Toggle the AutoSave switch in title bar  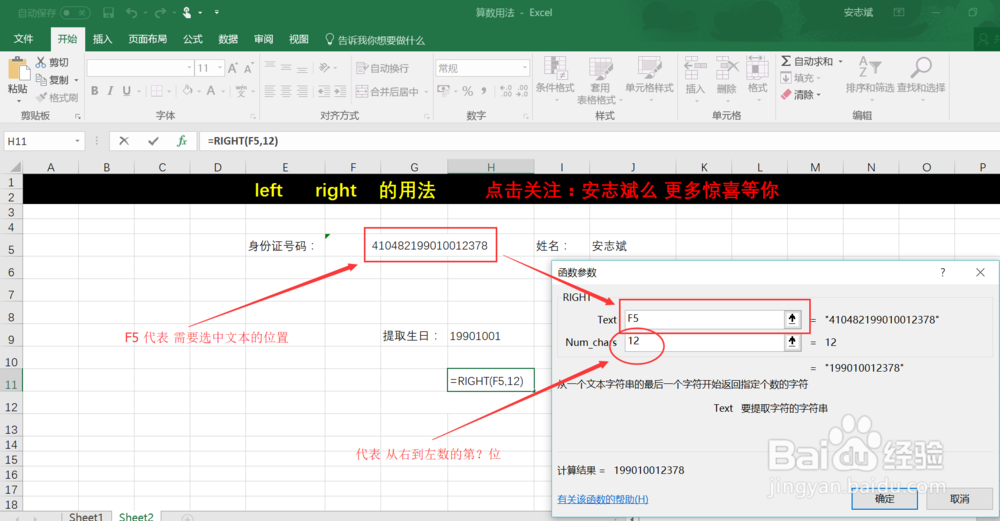pos(75,13)
